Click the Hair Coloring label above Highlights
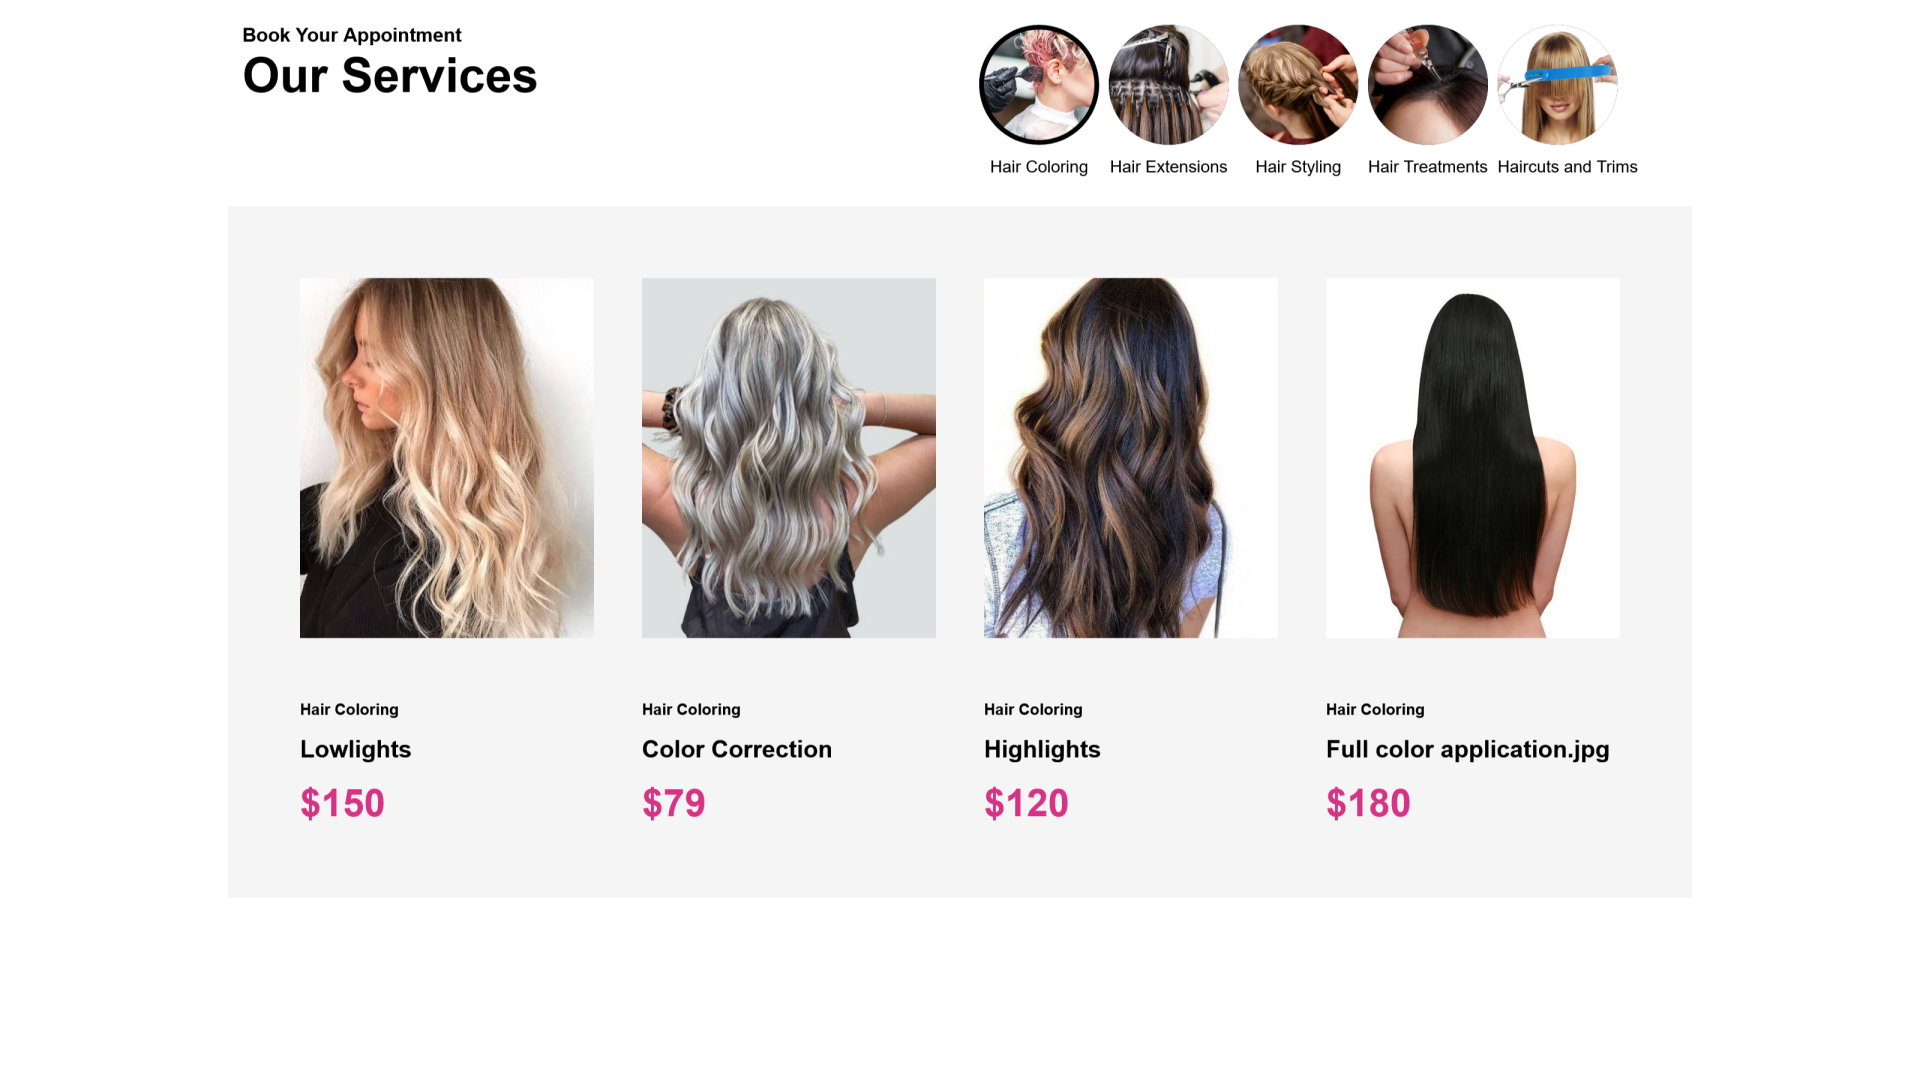The image size is (1920, 1080). point(1033,709)
